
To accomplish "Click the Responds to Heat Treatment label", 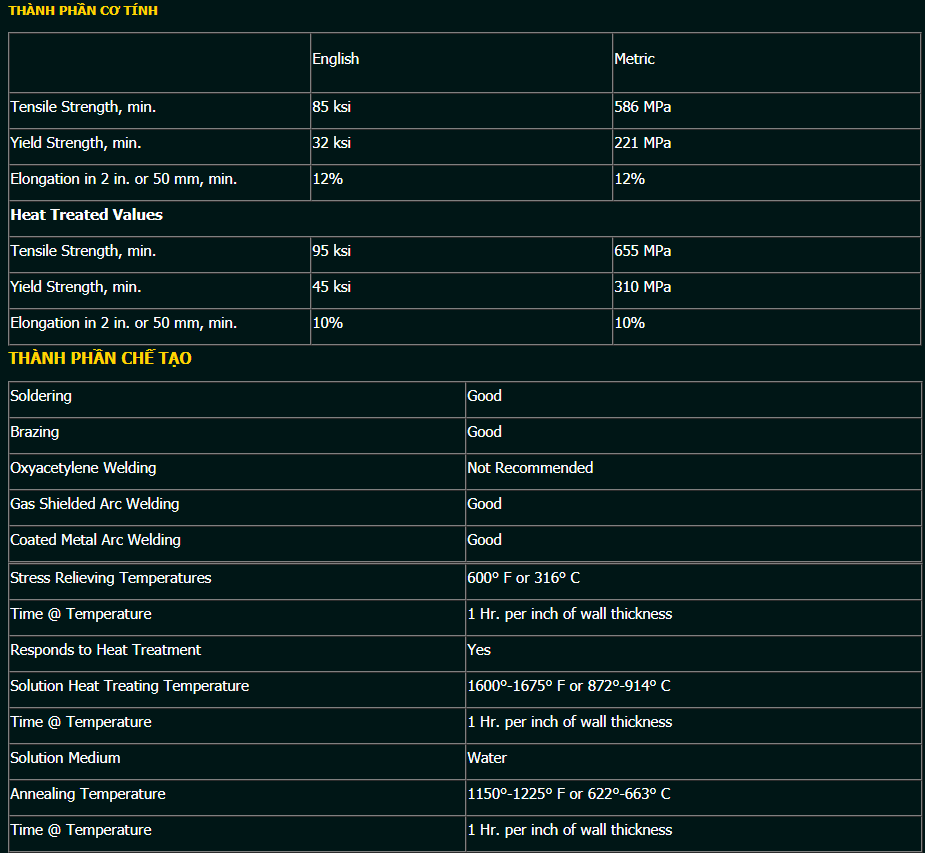I will [x=106, y=650].
